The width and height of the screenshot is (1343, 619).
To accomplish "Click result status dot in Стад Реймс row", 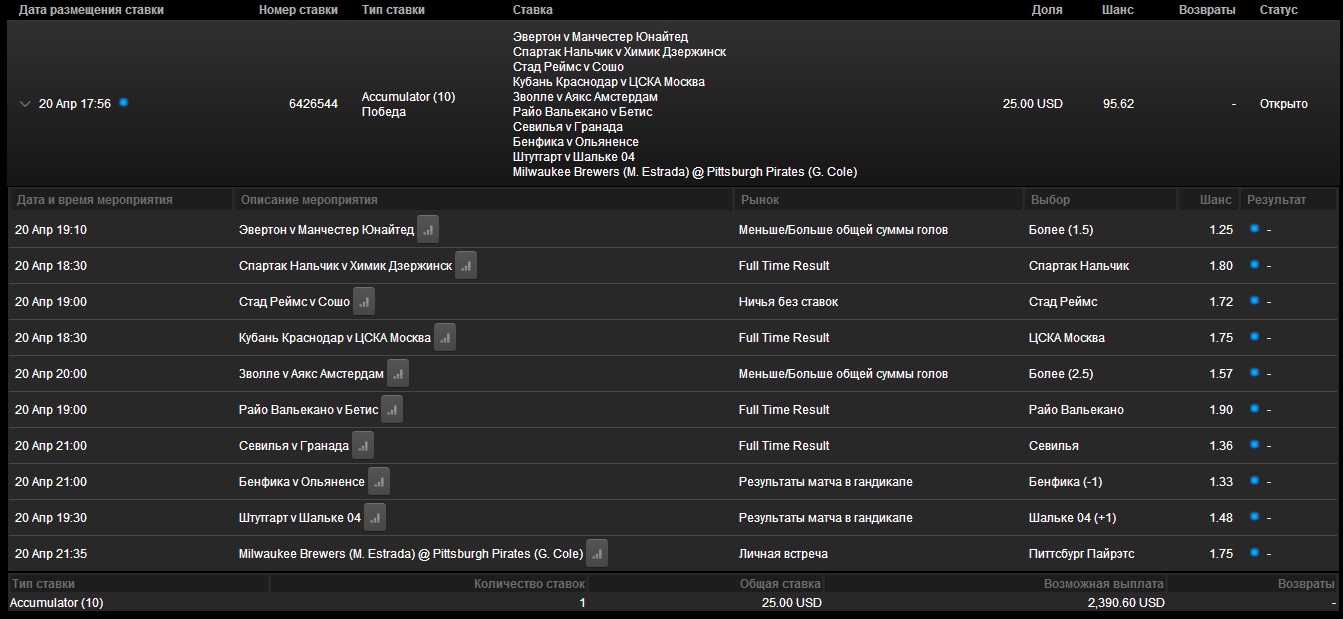I will click(x=1254, y=301).
